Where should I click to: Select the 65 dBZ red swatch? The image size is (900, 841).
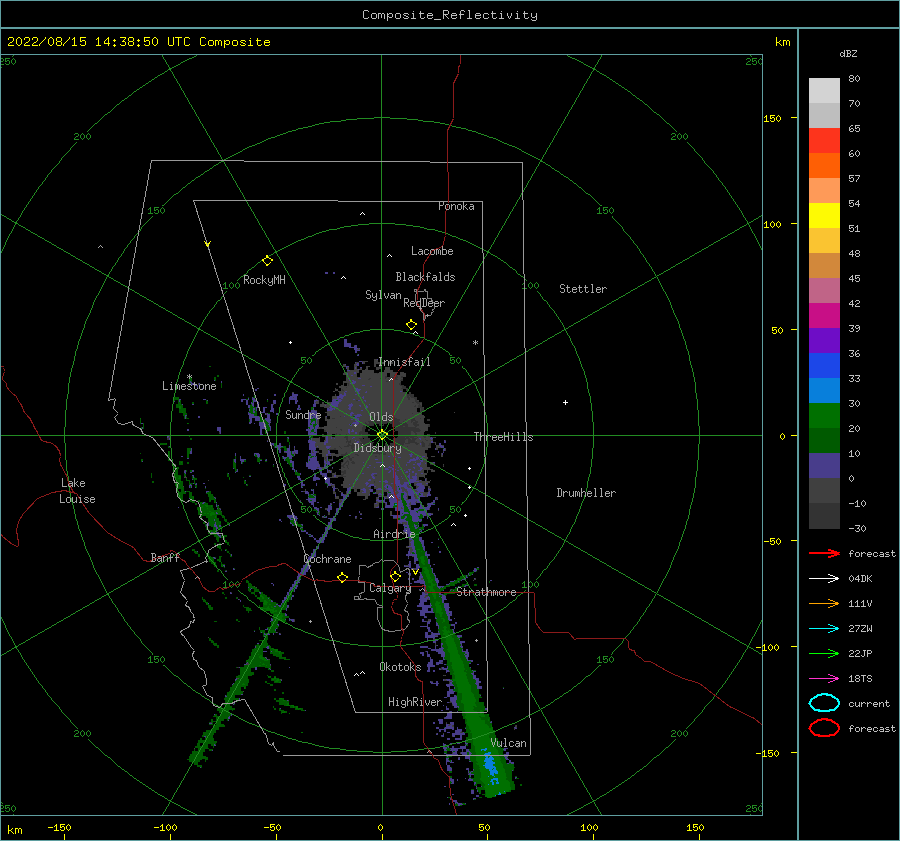(x=824, y=141)
